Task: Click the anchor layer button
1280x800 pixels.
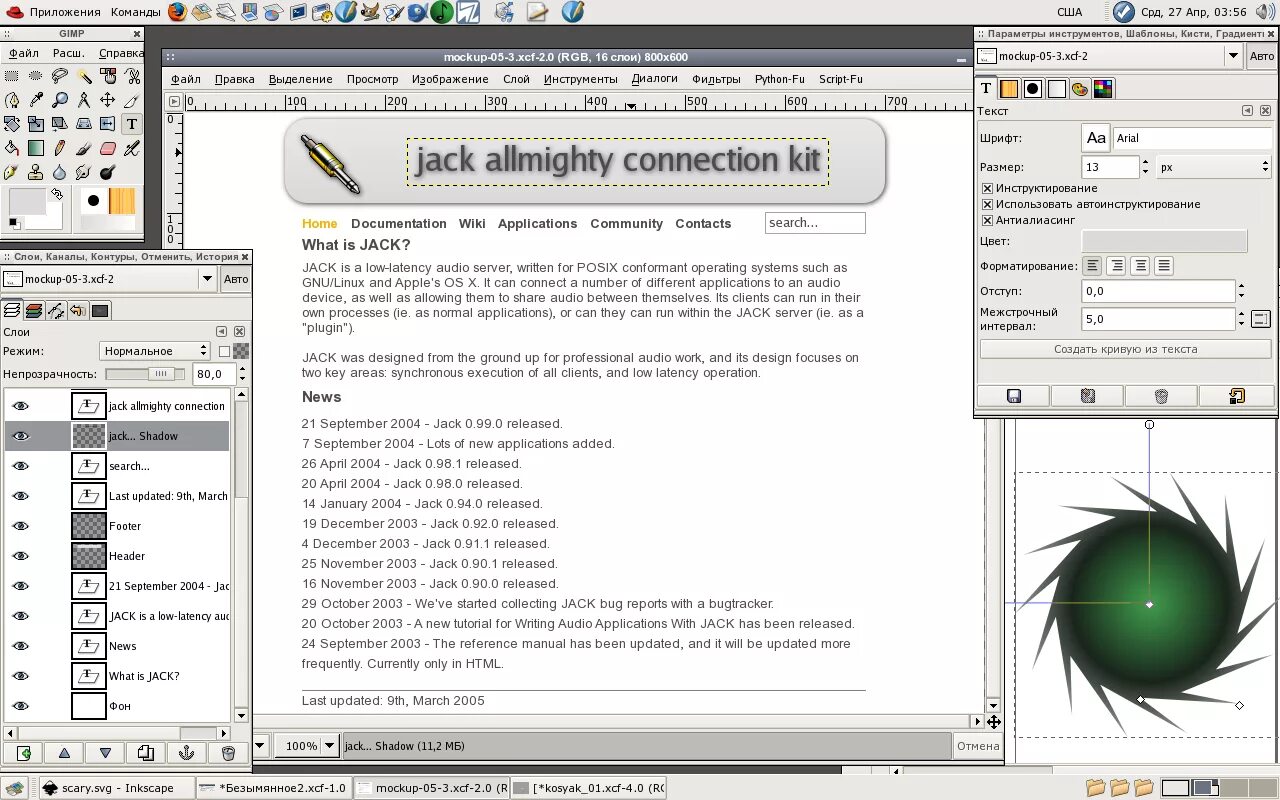Action: [x=186, y=753]
